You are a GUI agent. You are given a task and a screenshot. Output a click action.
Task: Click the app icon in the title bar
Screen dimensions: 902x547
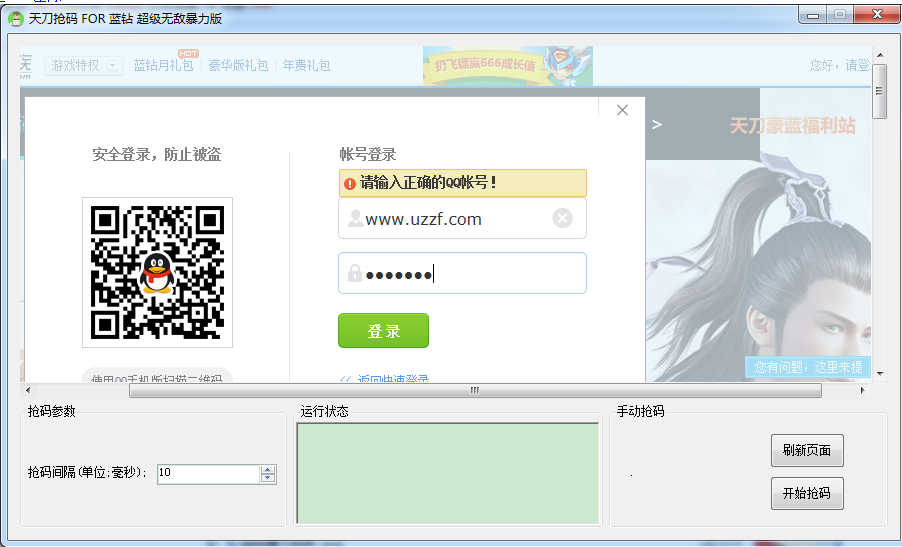16,18
